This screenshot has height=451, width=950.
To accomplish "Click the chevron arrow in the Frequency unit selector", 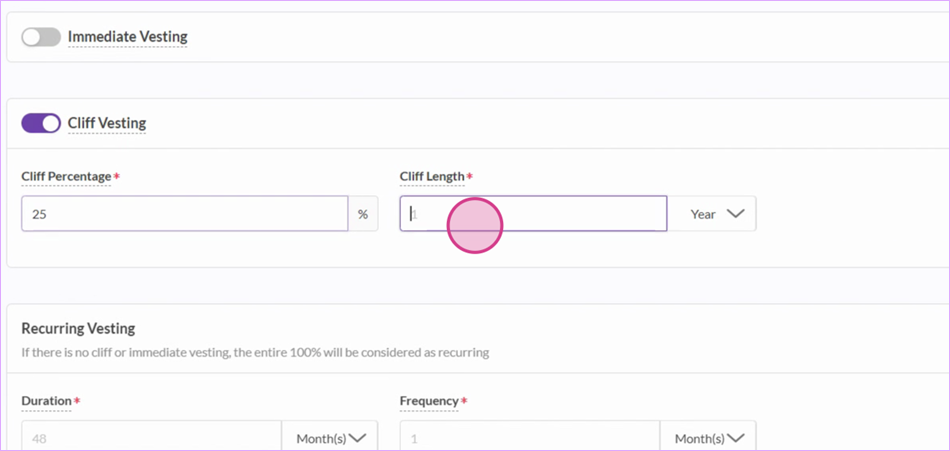I will click(736, 438).
